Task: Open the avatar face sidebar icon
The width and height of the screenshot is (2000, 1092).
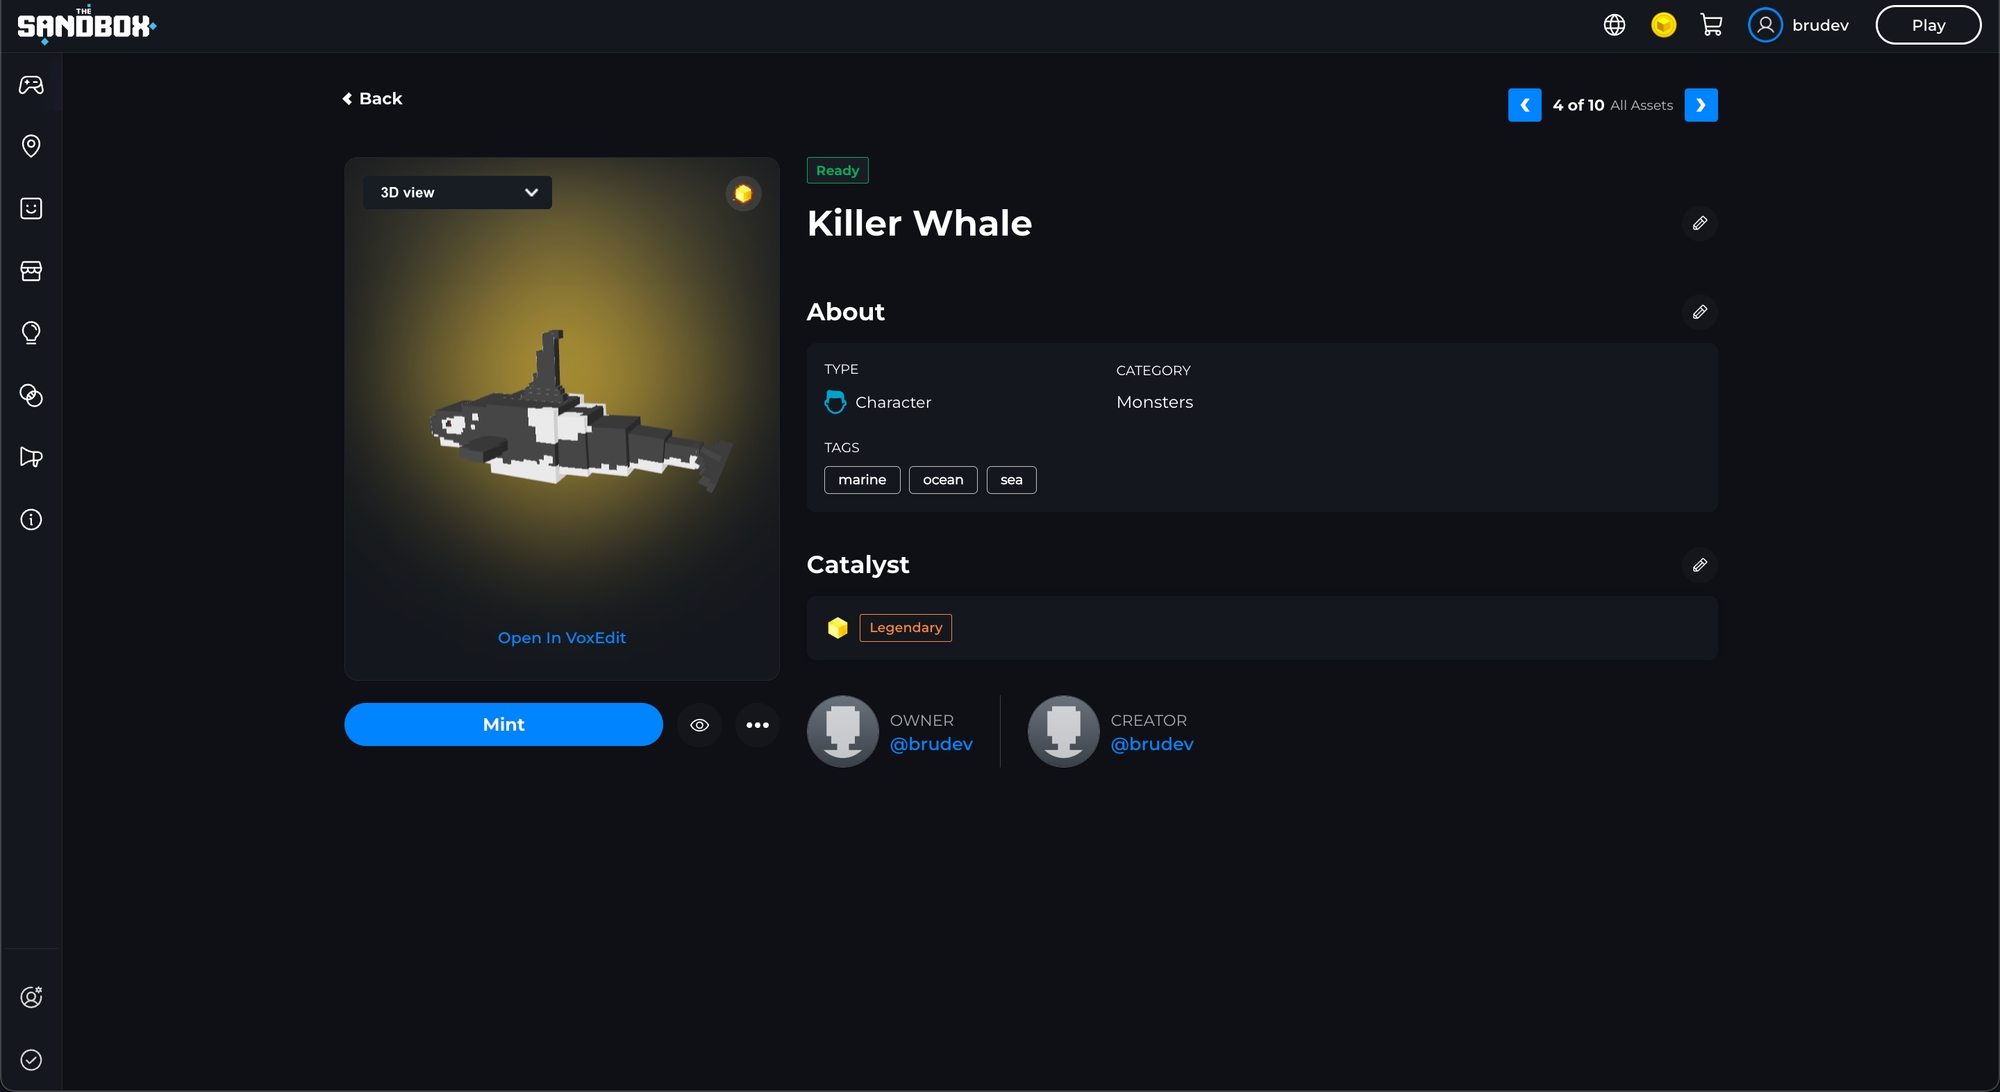Action: 31,208
